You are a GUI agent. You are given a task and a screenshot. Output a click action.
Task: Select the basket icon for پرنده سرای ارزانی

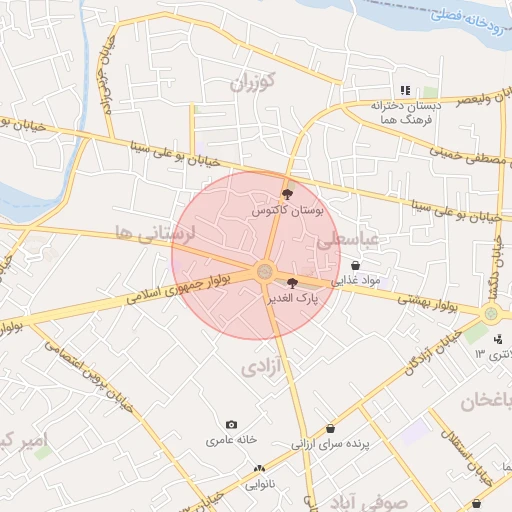pyautogui.click(x=330, y=428)
